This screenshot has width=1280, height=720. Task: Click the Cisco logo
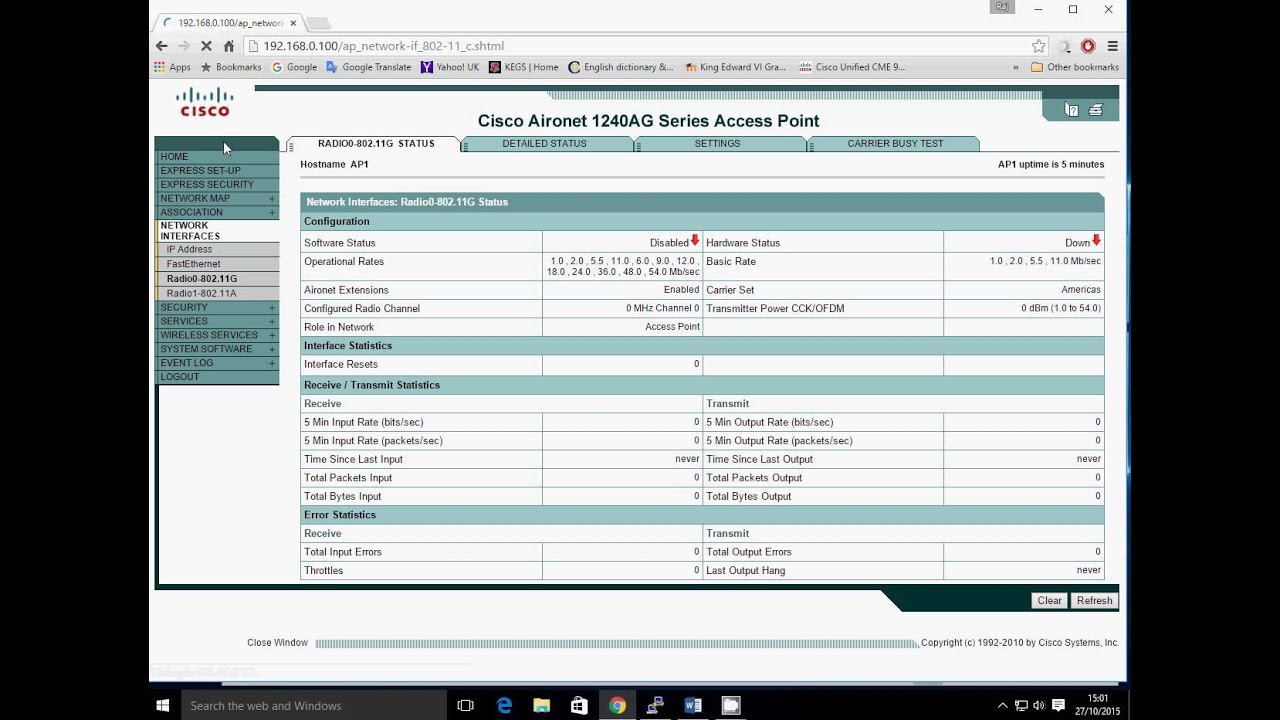[x=205, y=102]
